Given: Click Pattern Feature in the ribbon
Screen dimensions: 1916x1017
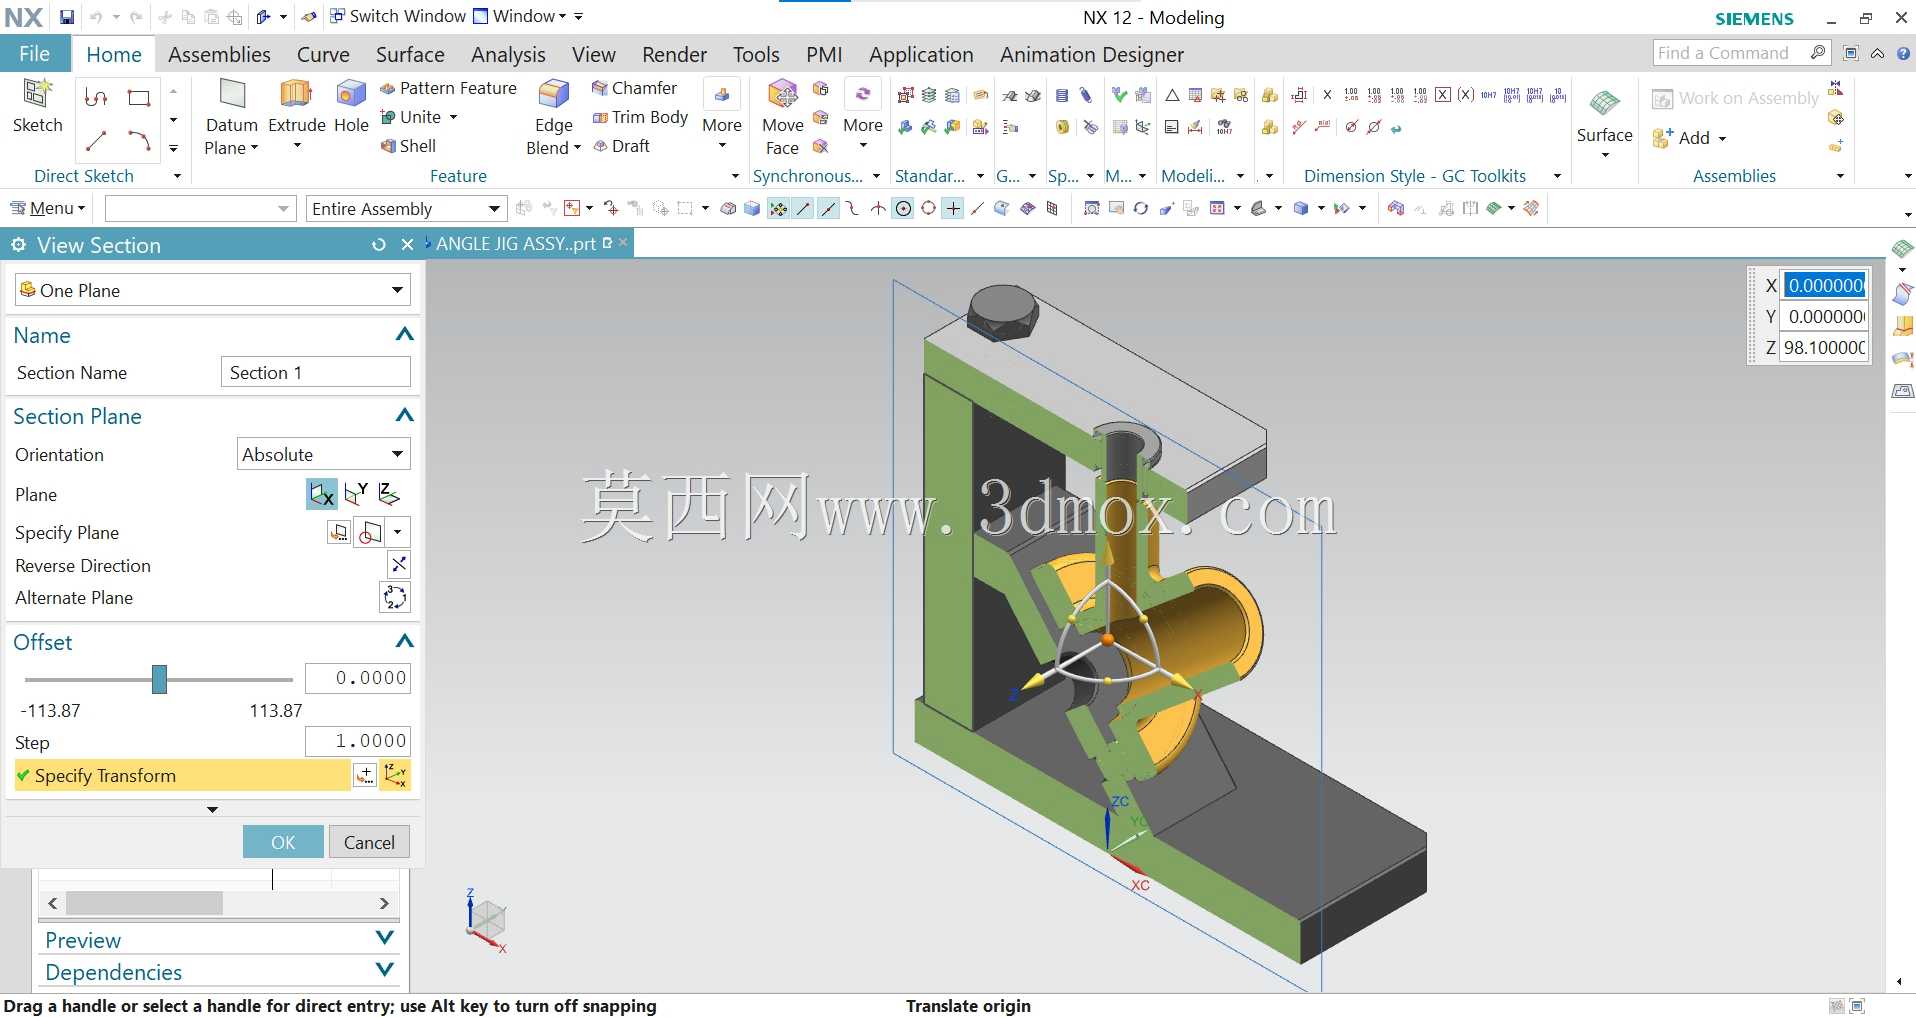Looking at the screenshot, I should click(x=448, y=88).
